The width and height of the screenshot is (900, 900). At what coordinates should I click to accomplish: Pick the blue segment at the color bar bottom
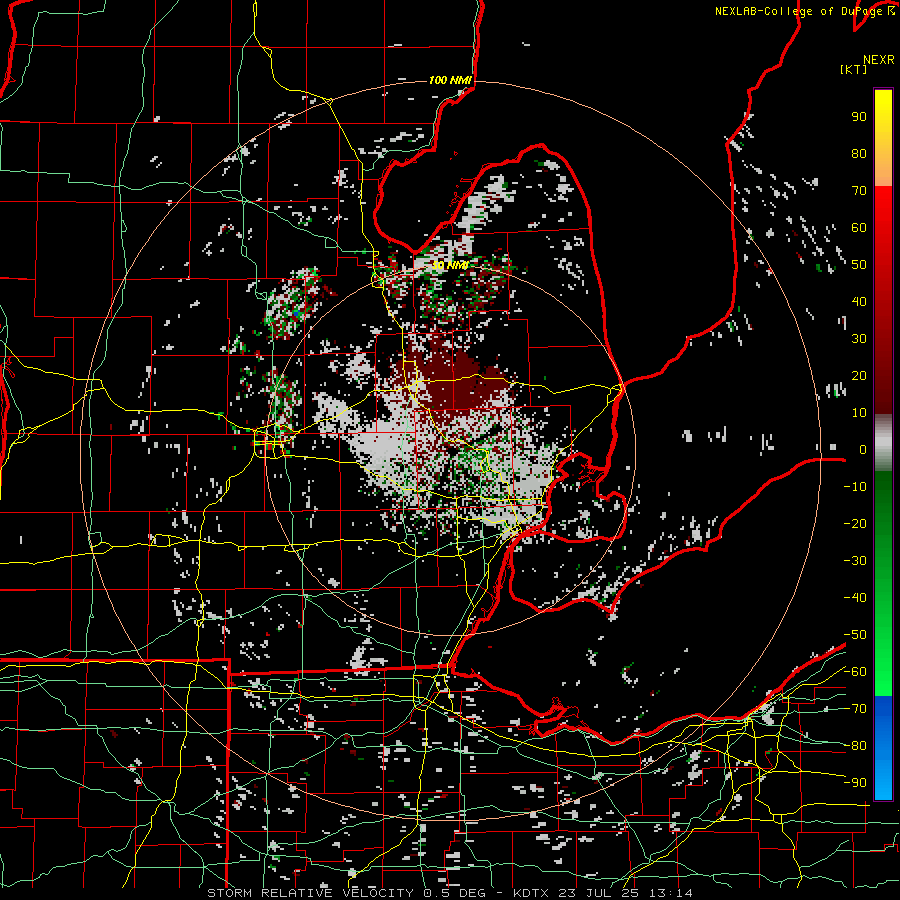coord(883,748)
